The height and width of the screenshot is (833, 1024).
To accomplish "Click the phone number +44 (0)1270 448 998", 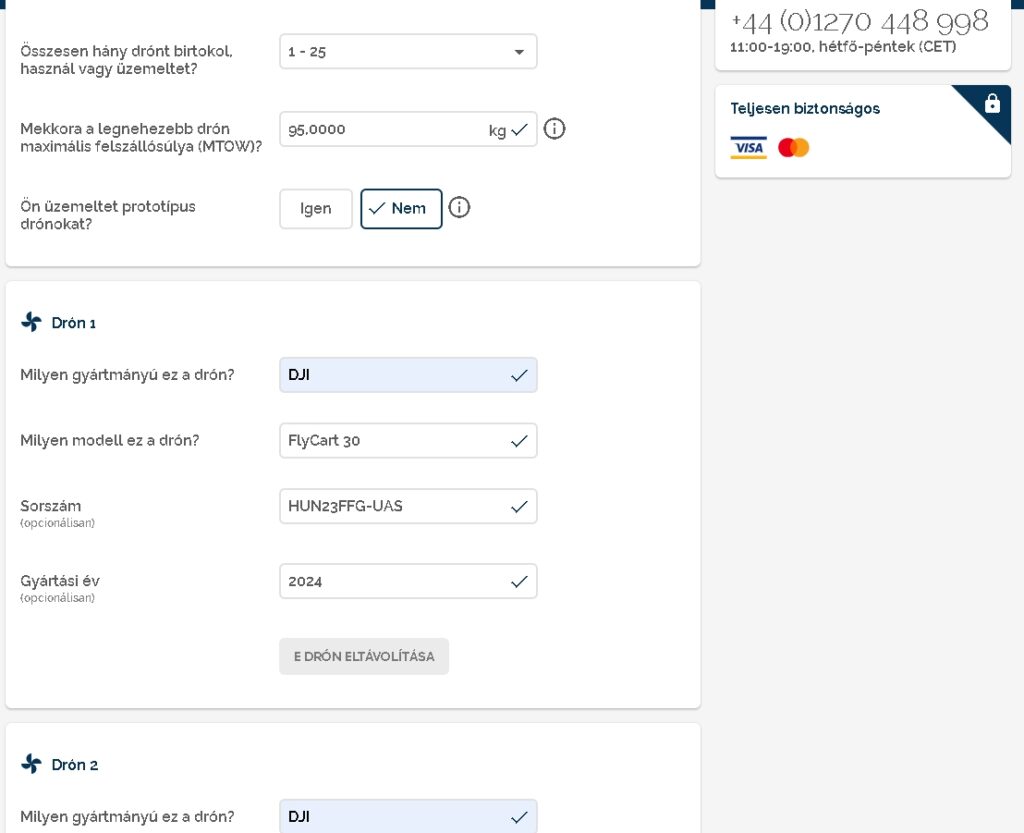I will (x=859, y=21).
